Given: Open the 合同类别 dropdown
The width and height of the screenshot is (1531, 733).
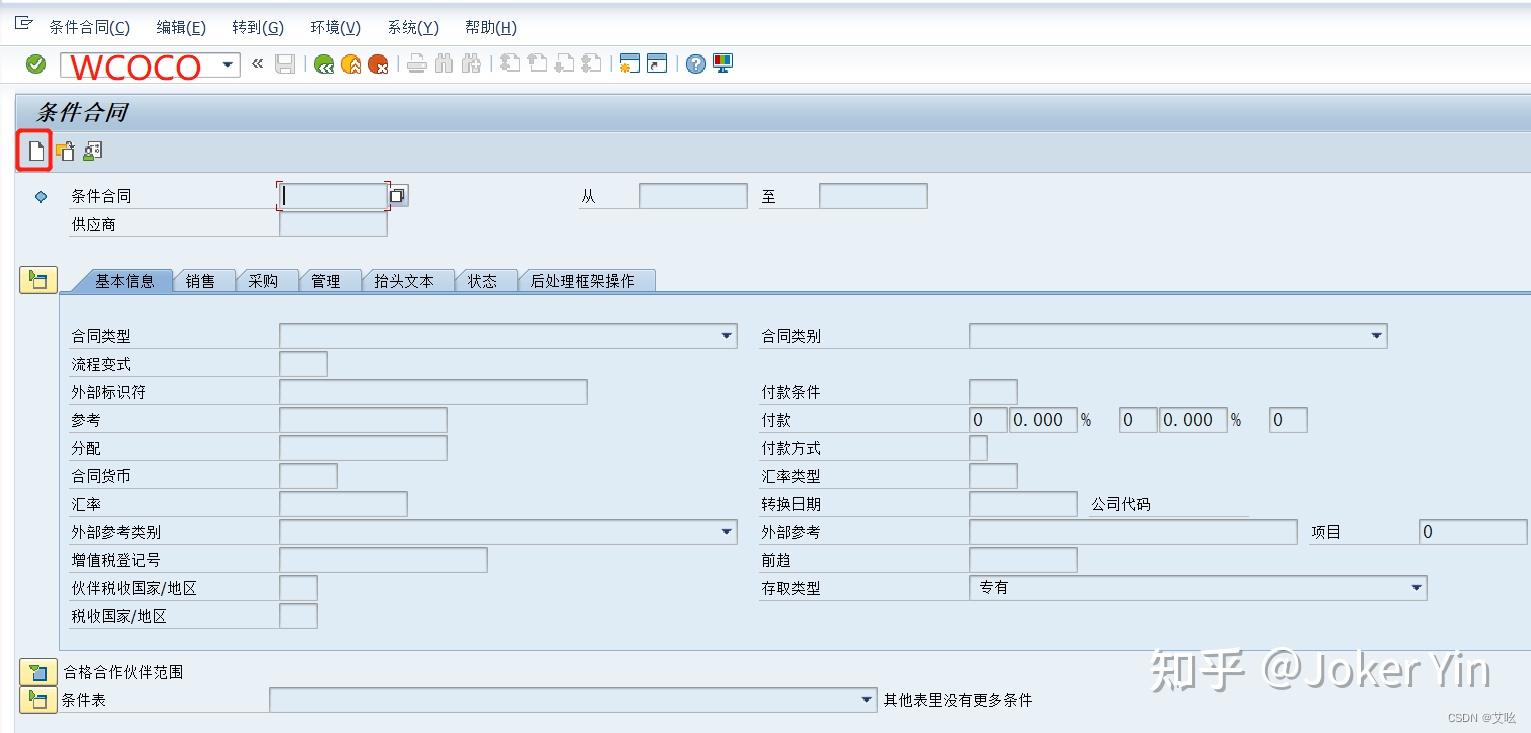Looking at the screenshot, I should 1378,336.
